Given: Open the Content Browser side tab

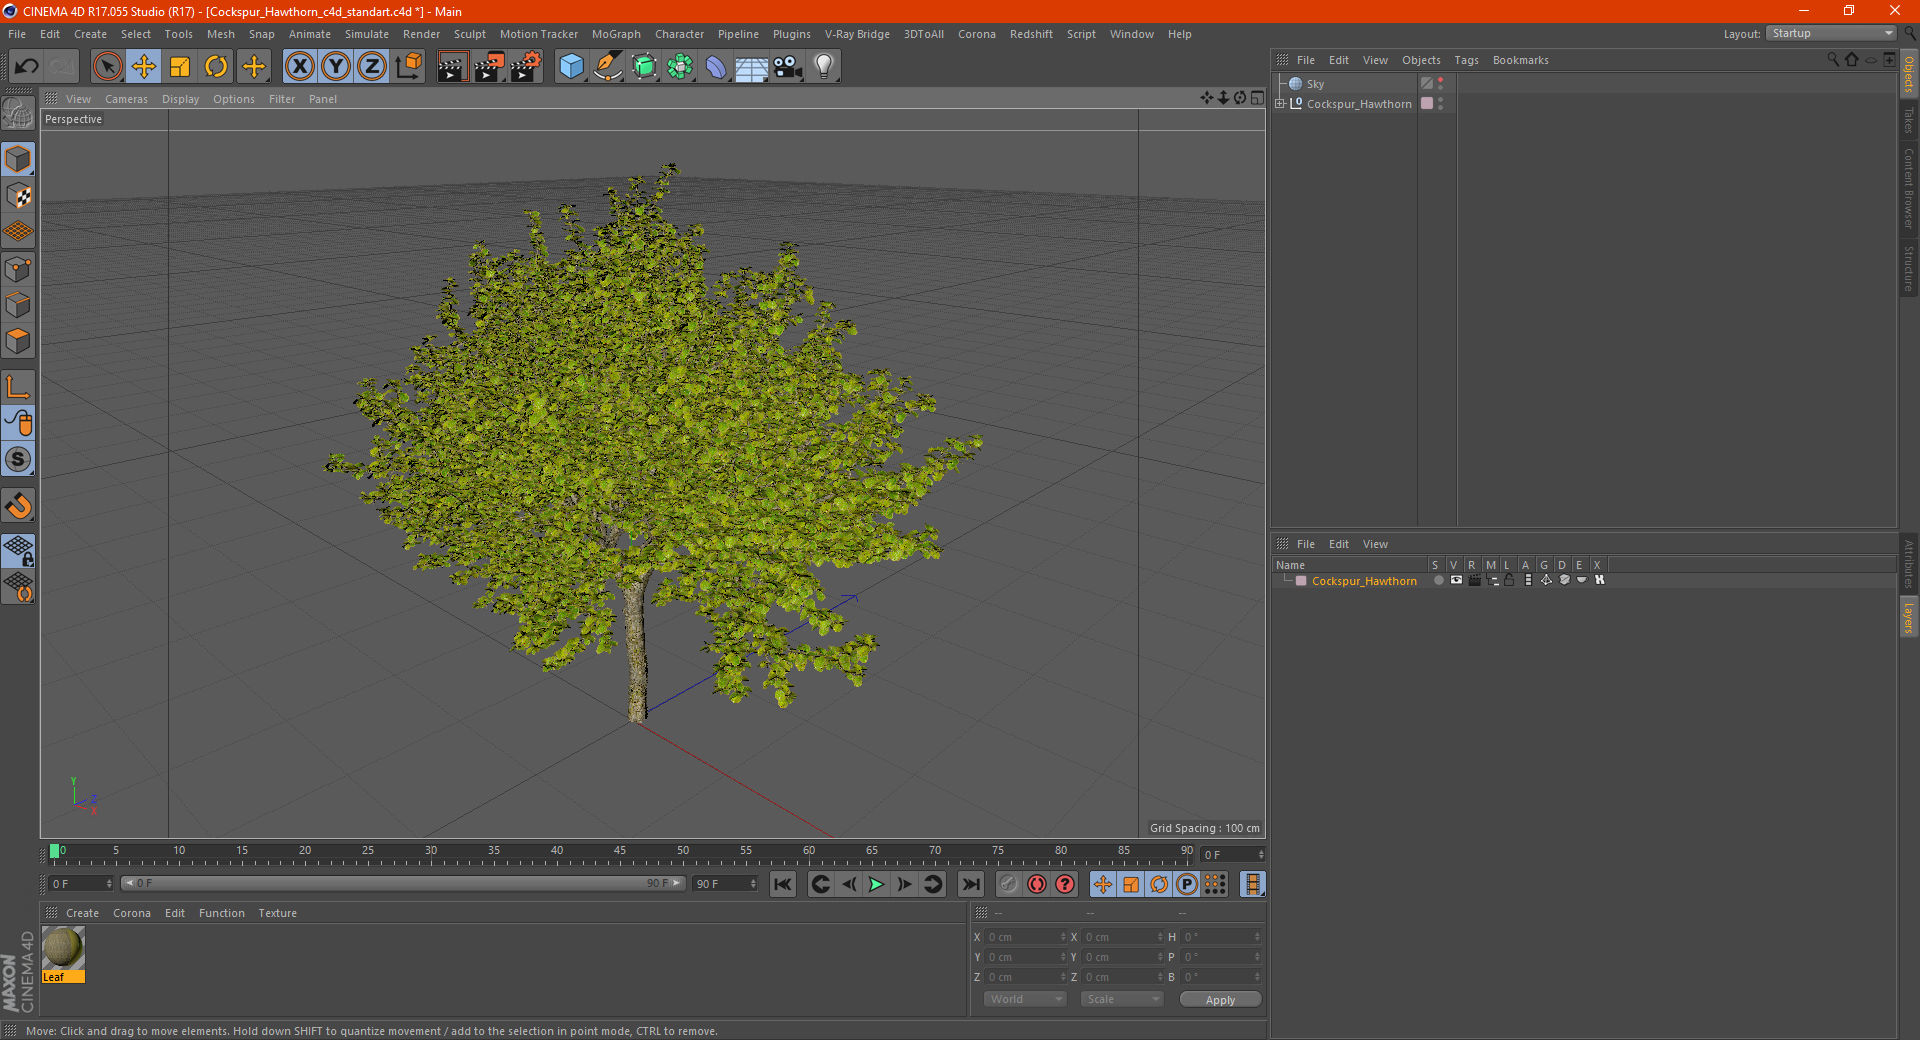Looking at the screenshot, I should pos(1909,189).
